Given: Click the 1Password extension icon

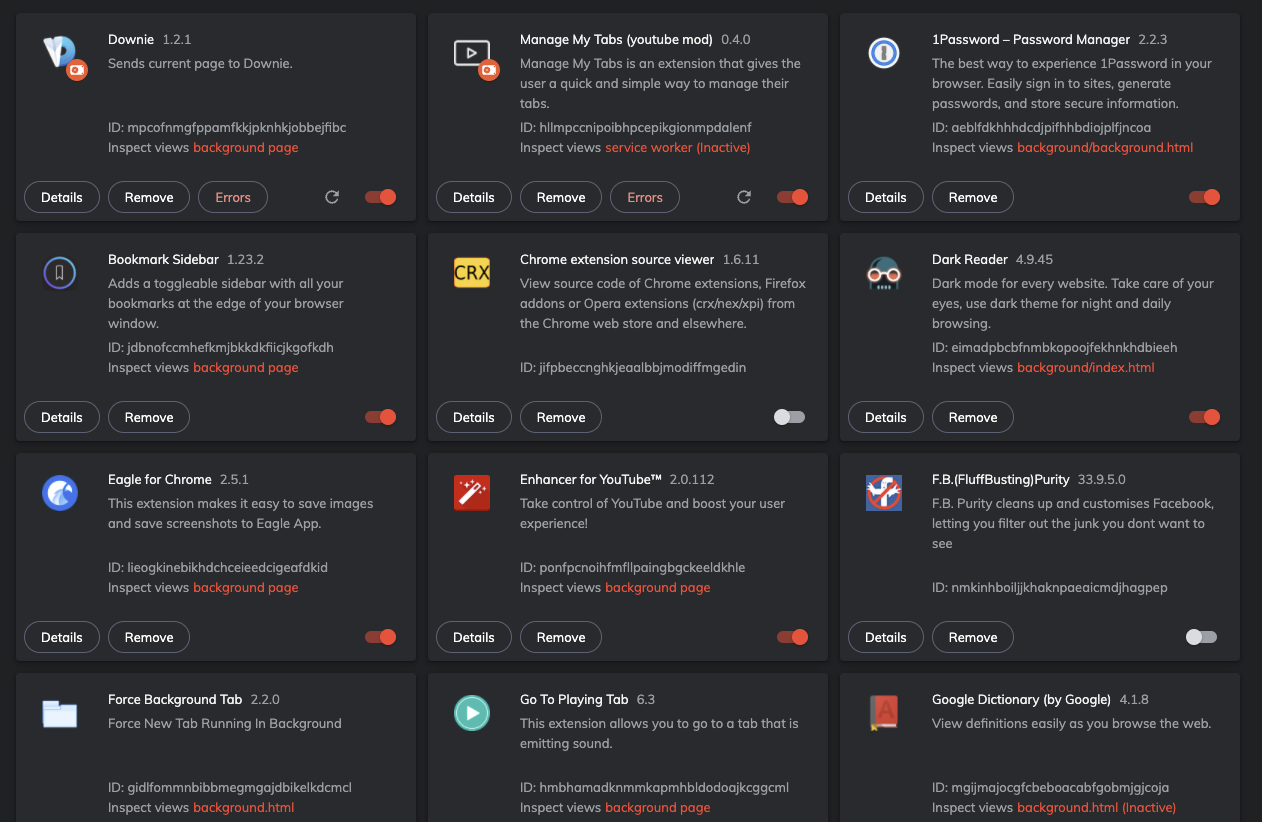Looking at the screenshot, I should coord(884,53).
